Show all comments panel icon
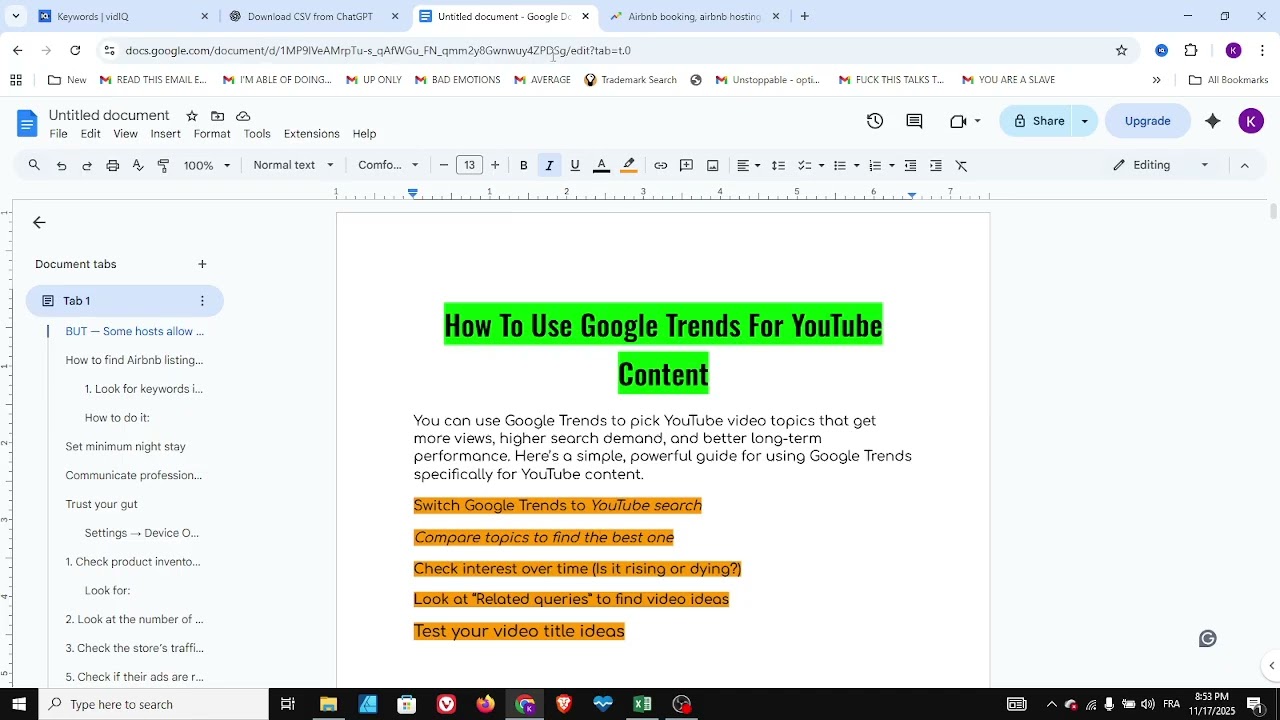The image size is (1280, 720). point(914,121)
